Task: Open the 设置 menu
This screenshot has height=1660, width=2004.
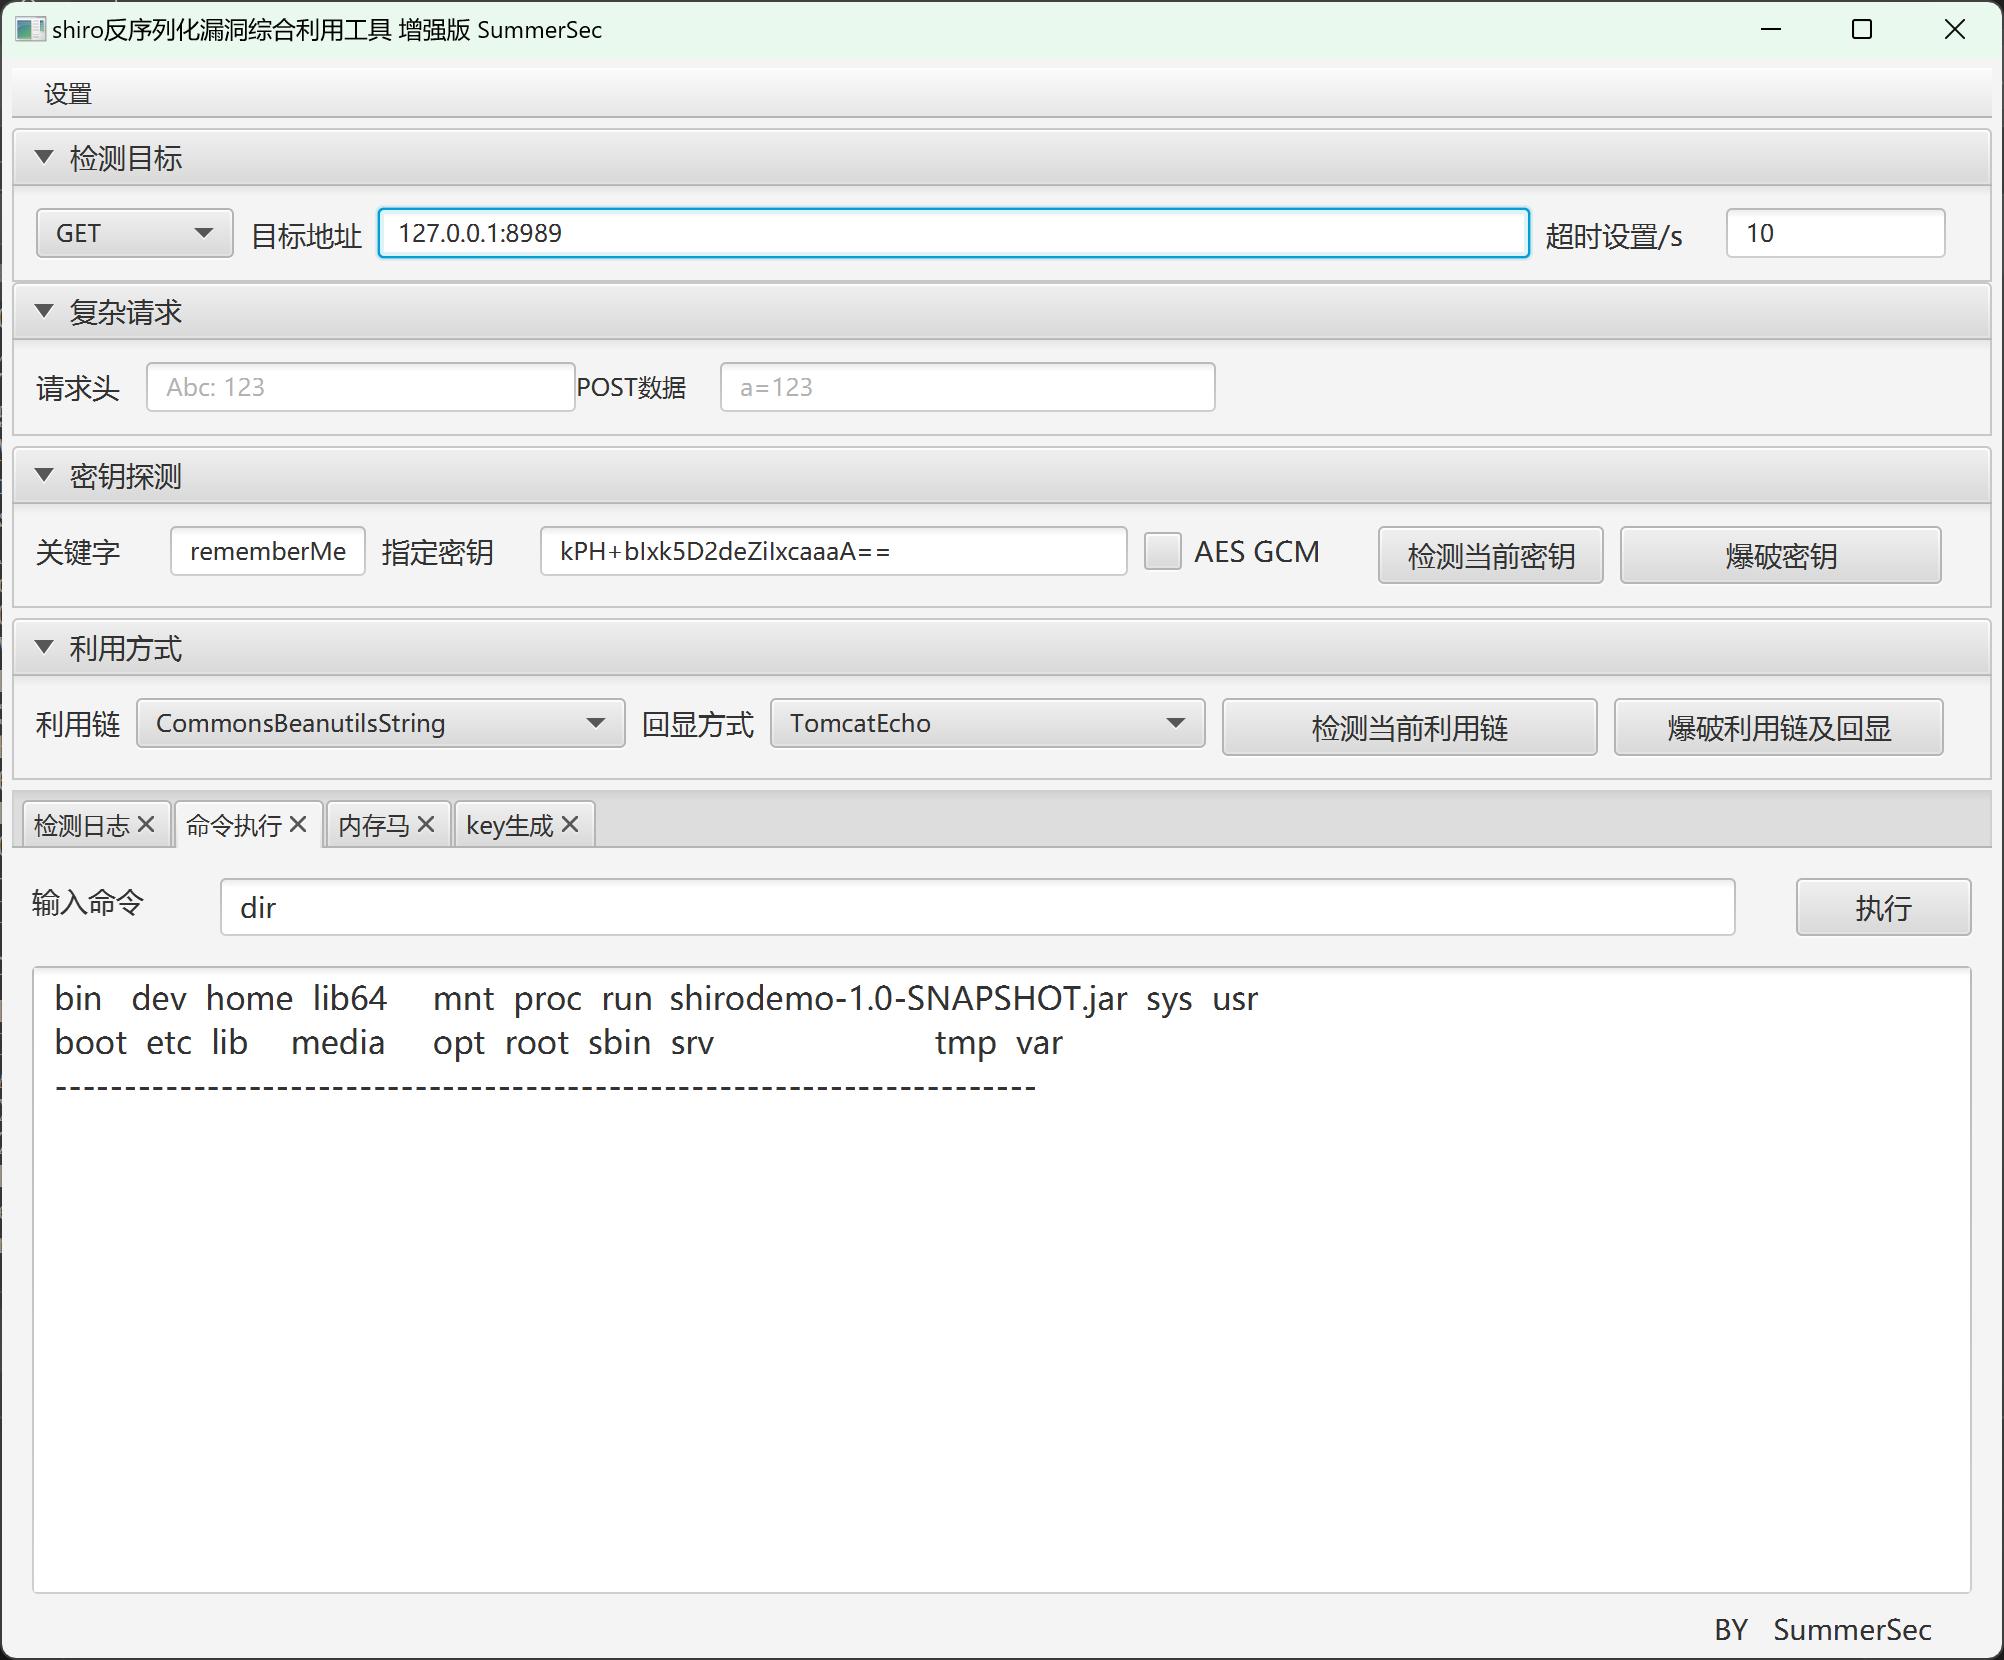Action: tap(68, 94)
